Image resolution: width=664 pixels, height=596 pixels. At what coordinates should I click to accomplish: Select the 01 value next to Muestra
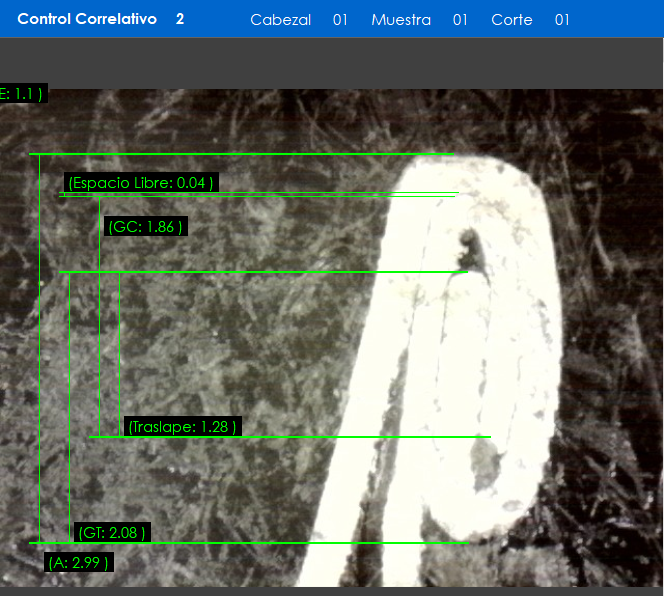coord(460,20)
